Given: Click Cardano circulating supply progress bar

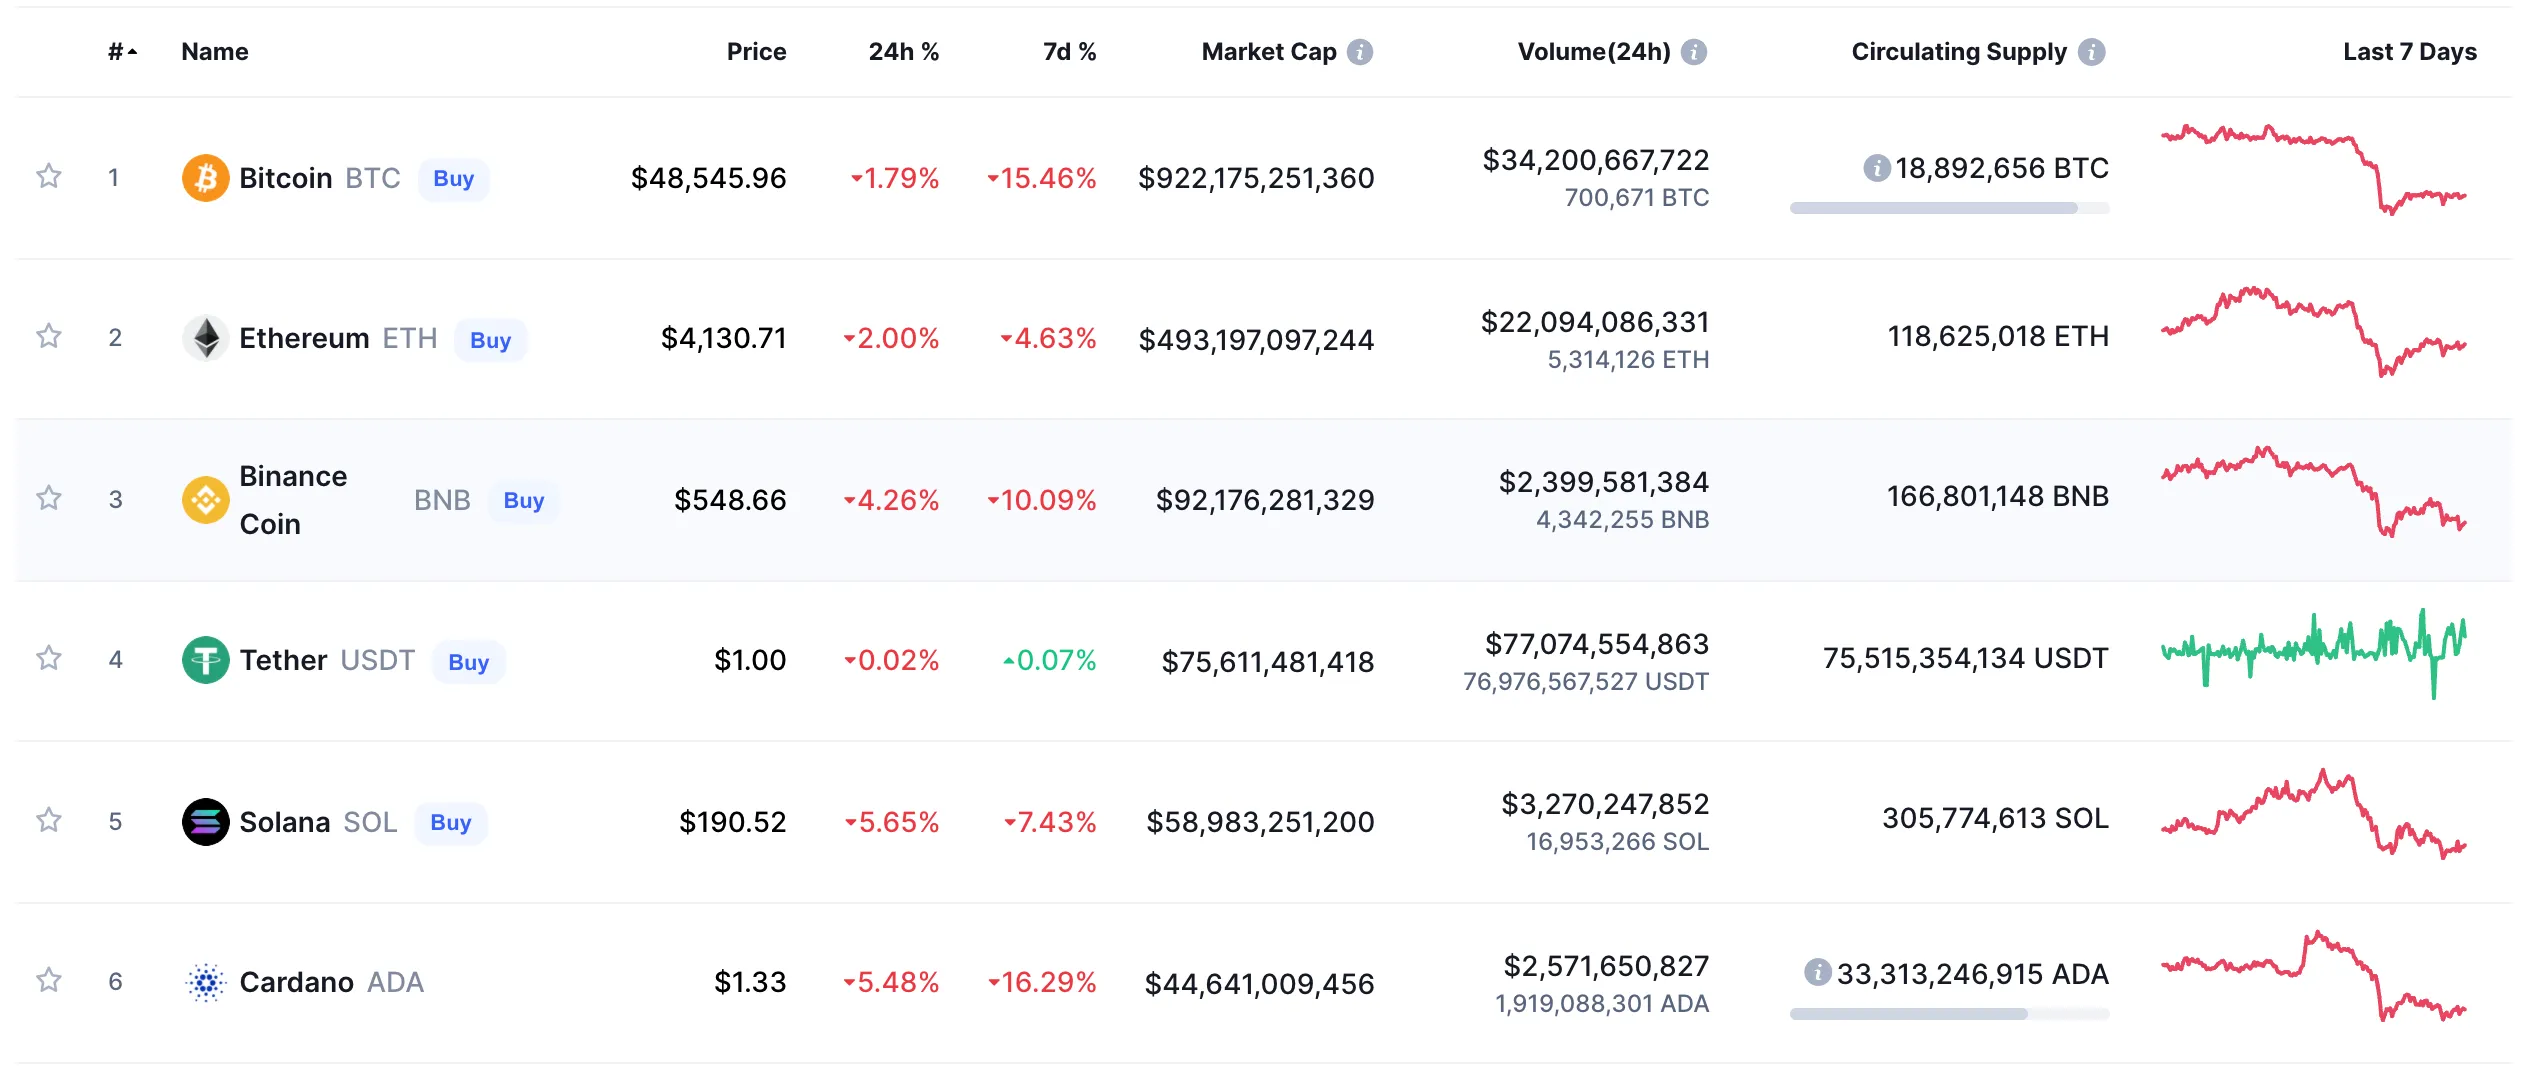Looking at the screenshot, I should pos(1950,1014).
